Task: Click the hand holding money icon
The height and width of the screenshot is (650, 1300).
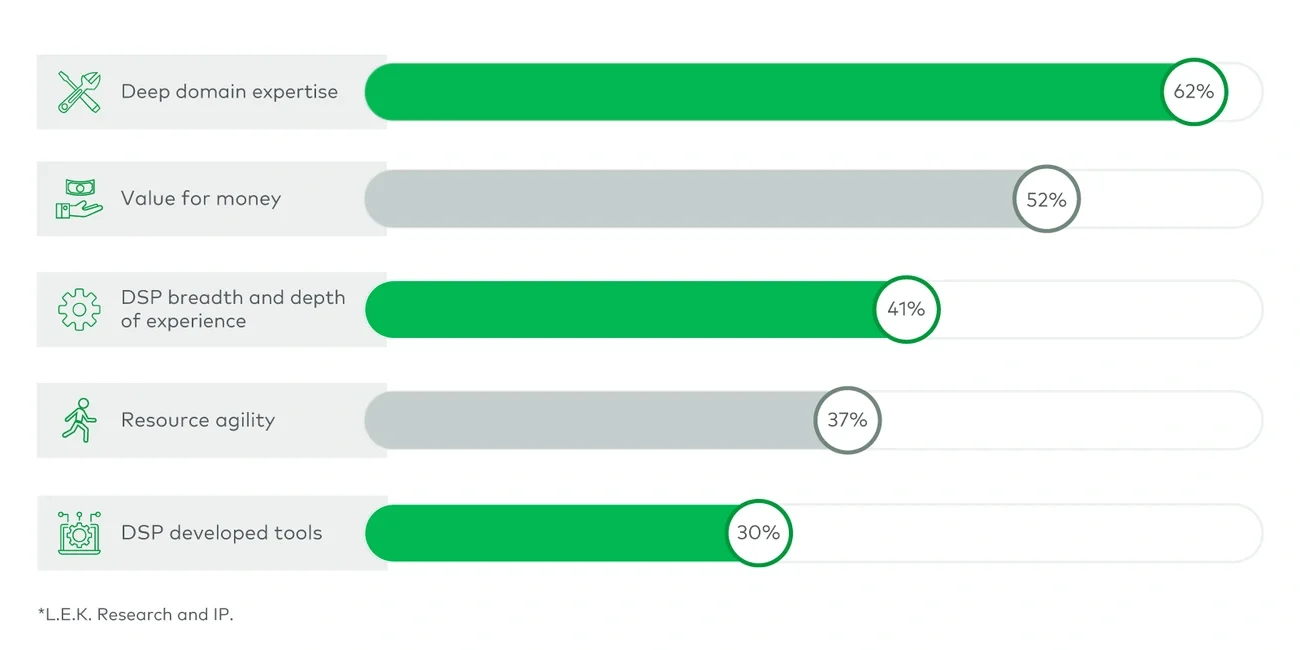Action: [x=79, y=199]
